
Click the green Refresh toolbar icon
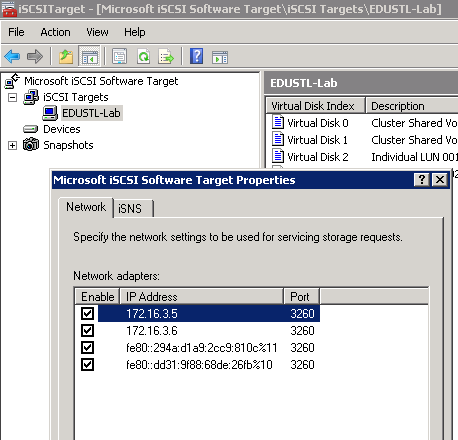[x=143, y=56]
